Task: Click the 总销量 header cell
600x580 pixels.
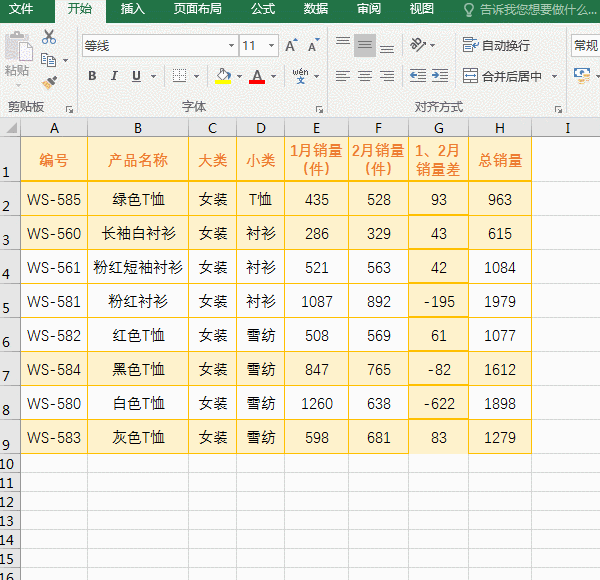Action: tap(500, 159)
